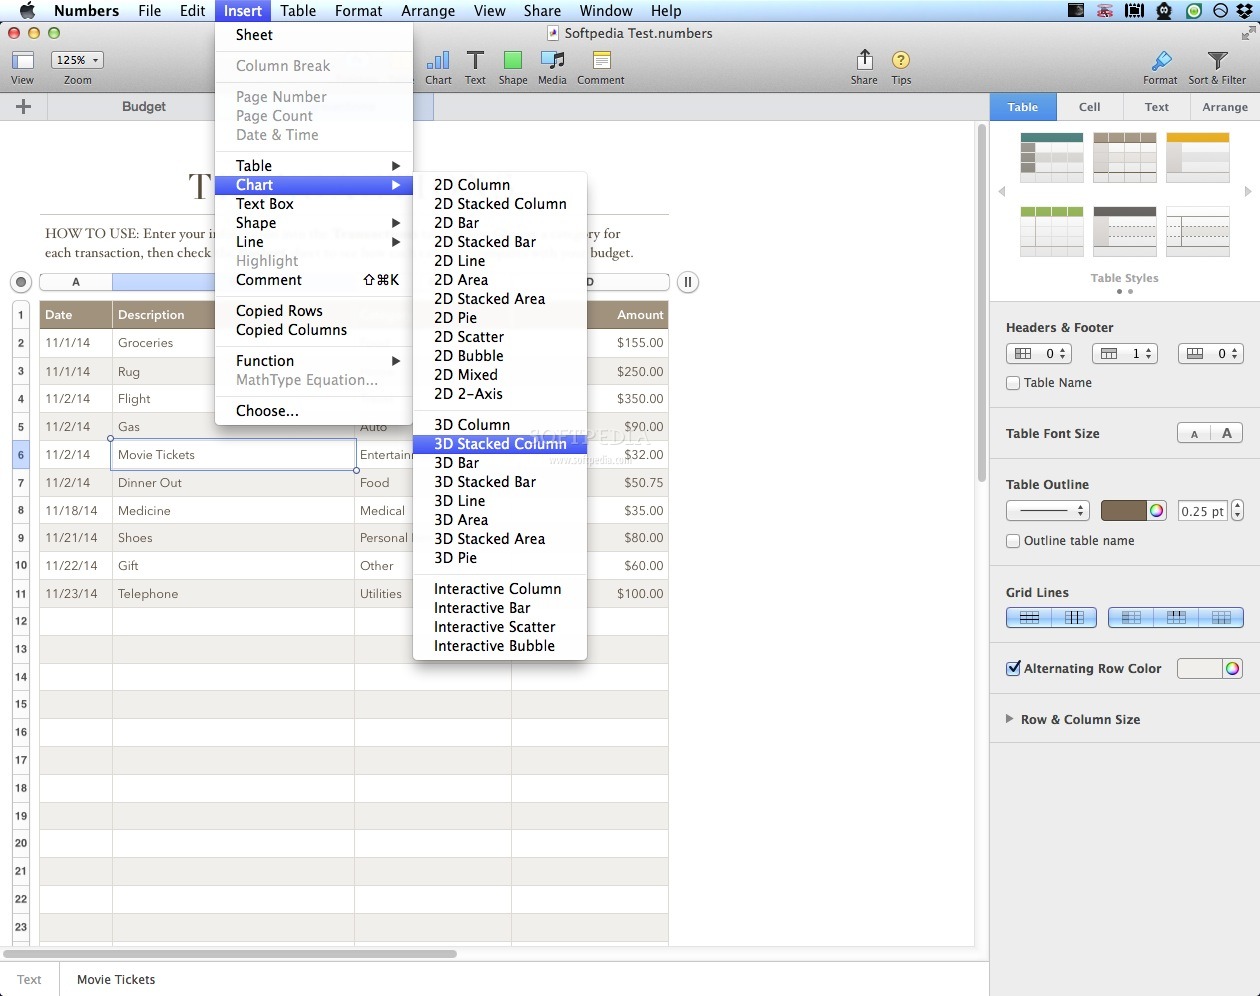
Task: Expand Row & Column Size section
Action: tap(1010, 719)
